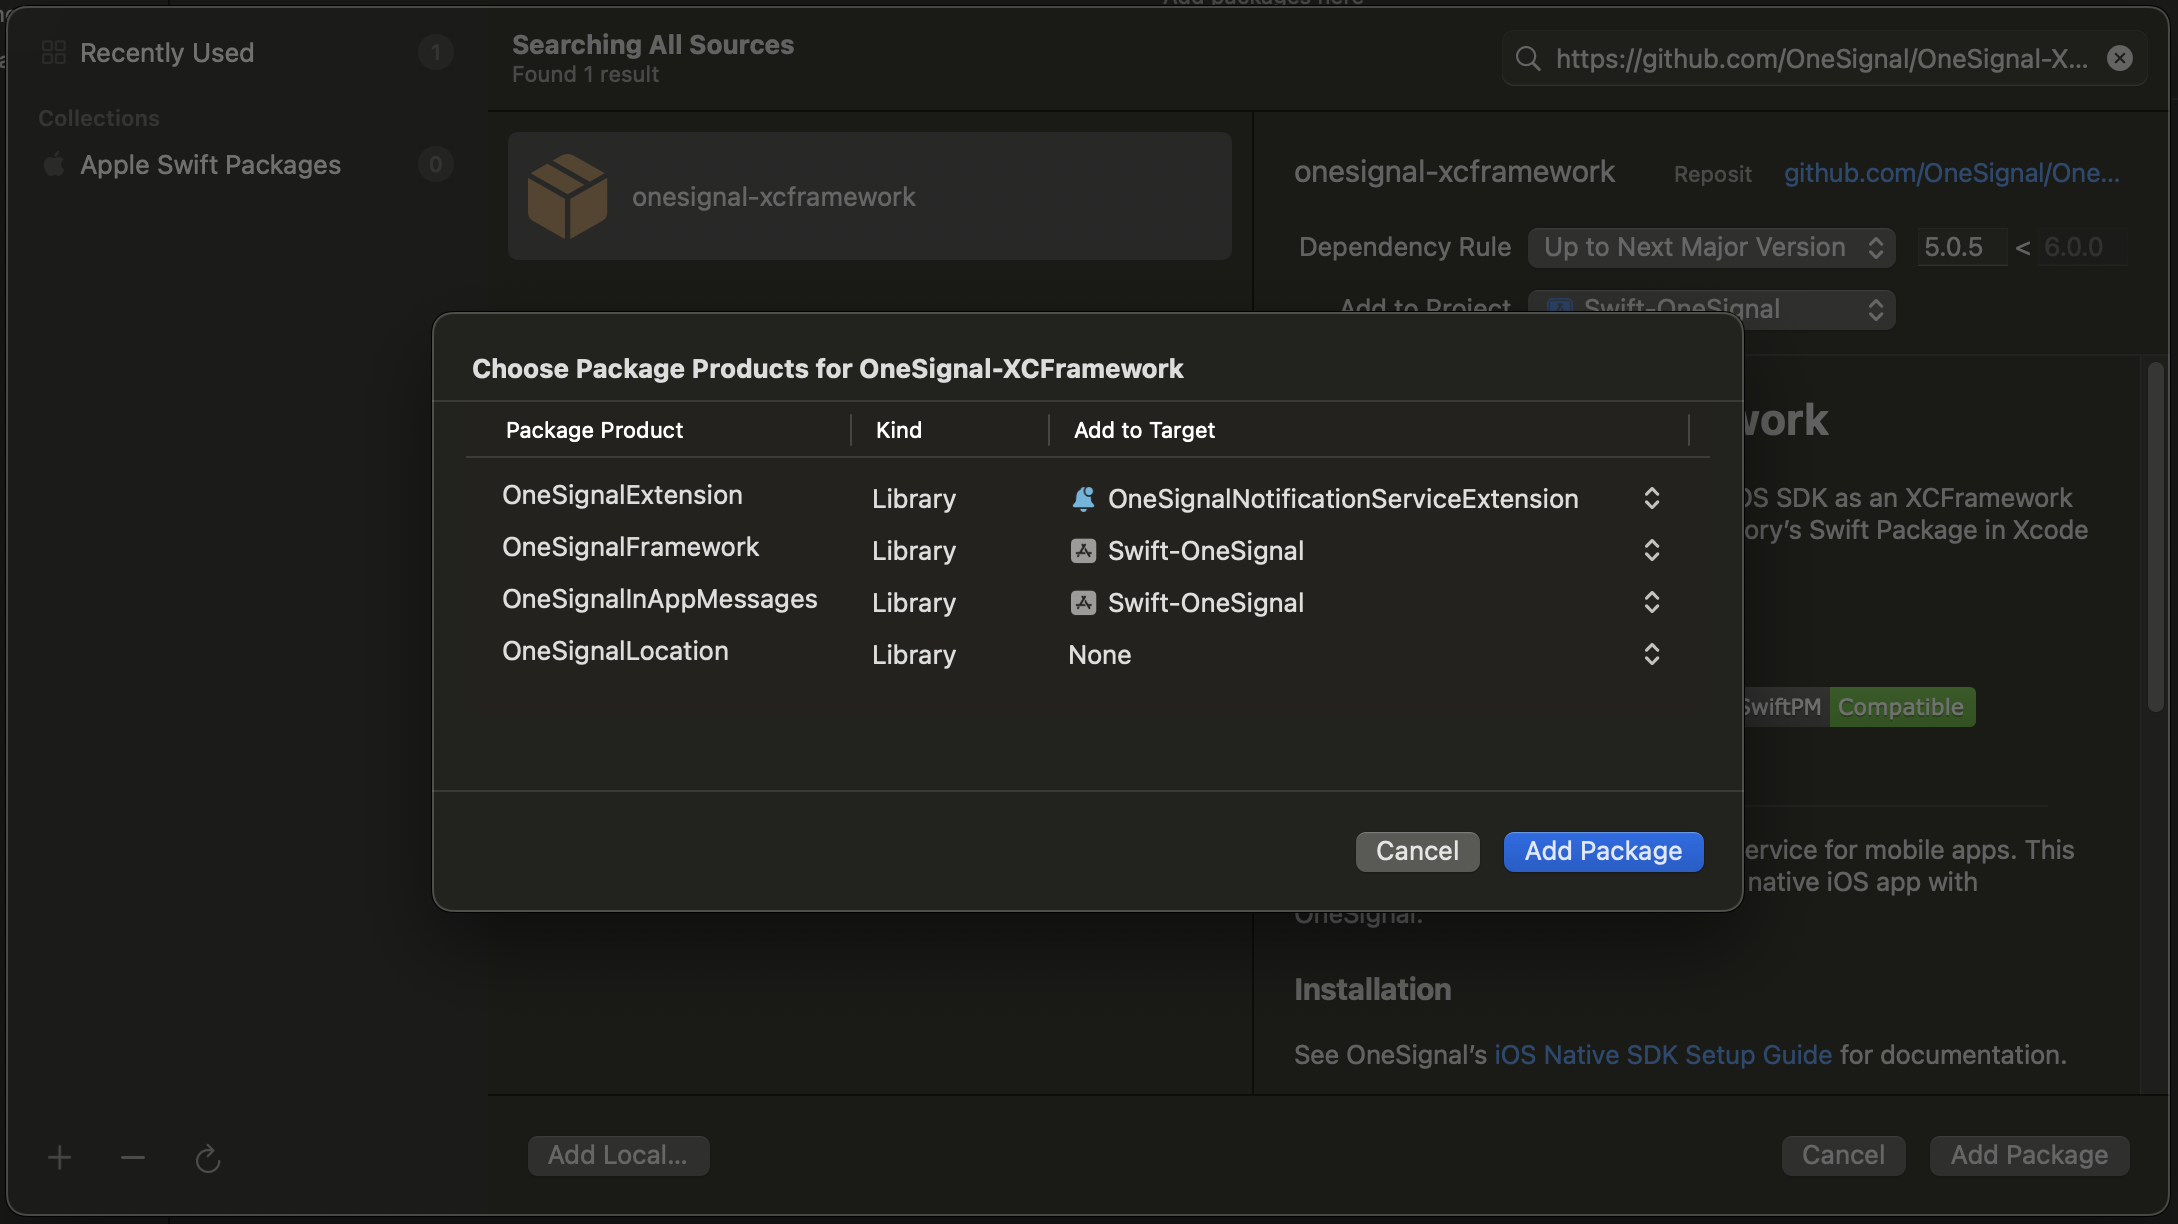The width and height of the screenshot is (2178, 1224).
Task: Click the bottom-bar Cancel button
Action: tap(1843, 1155)
